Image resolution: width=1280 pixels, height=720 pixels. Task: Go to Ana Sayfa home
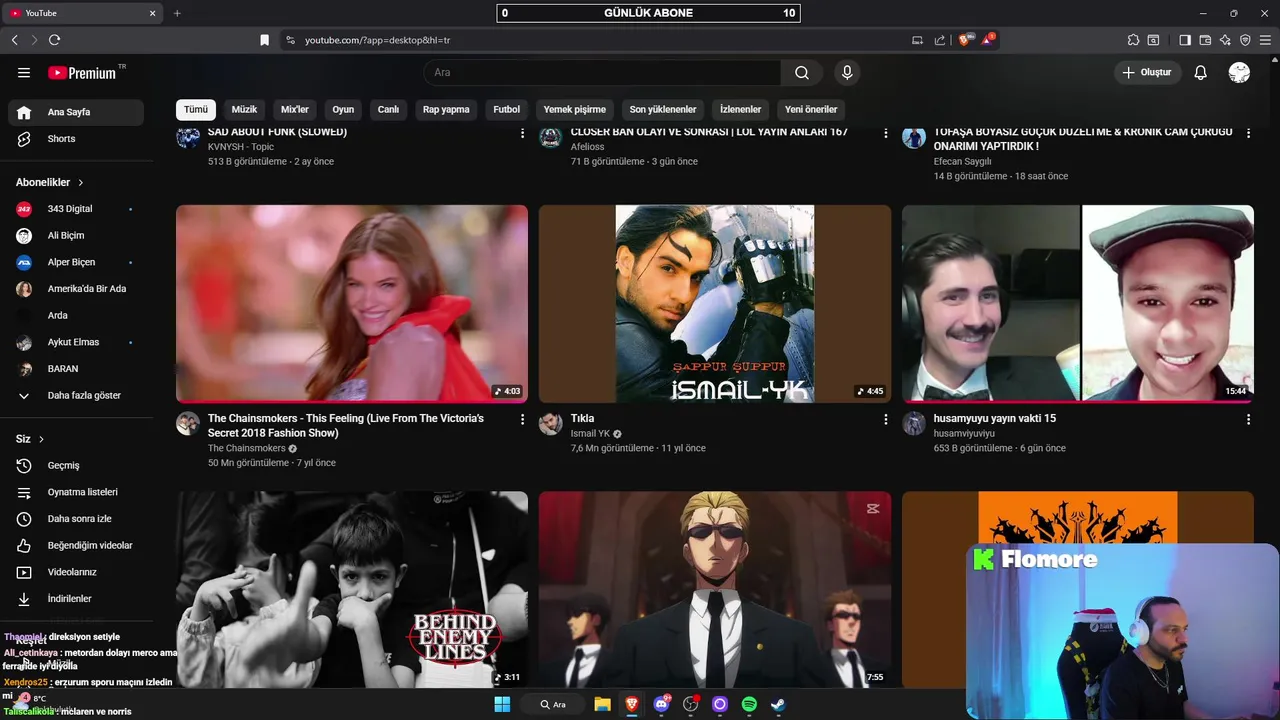coord(76,112)
